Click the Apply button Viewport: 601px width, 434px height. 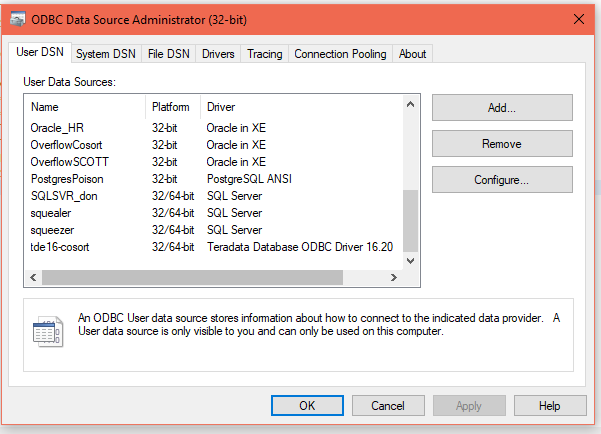(469, 406)
